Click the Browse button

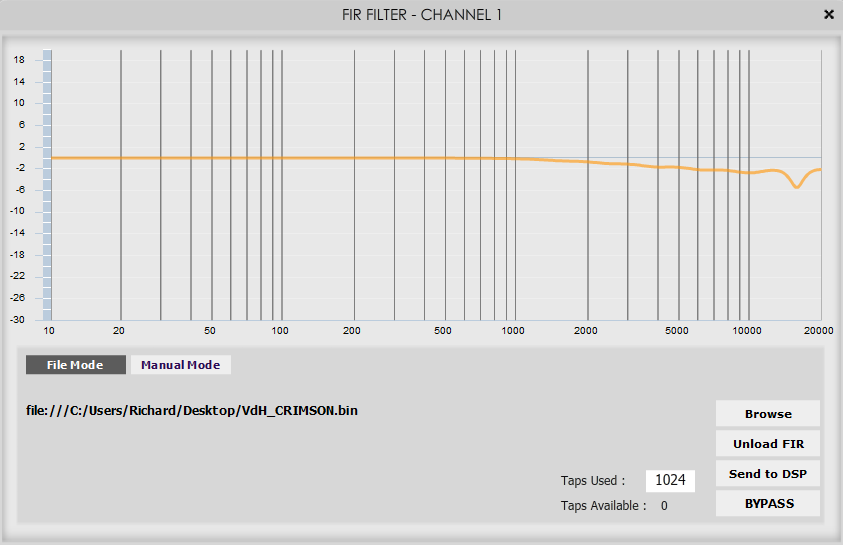pyautogui.click(x=768, y=414)
